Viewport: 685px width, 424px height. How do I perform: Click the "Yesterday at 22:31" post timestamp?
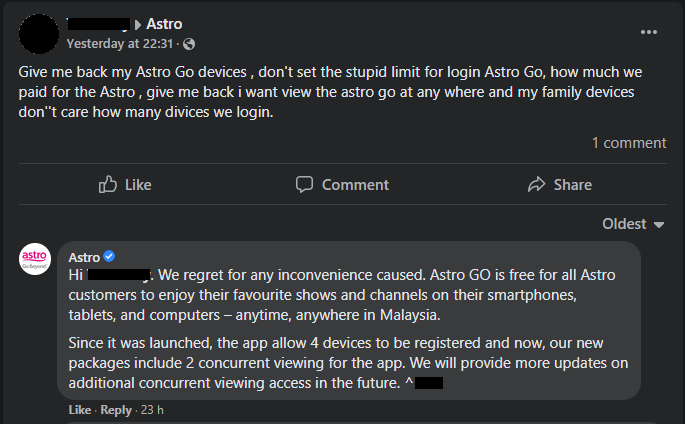point(123,44)
